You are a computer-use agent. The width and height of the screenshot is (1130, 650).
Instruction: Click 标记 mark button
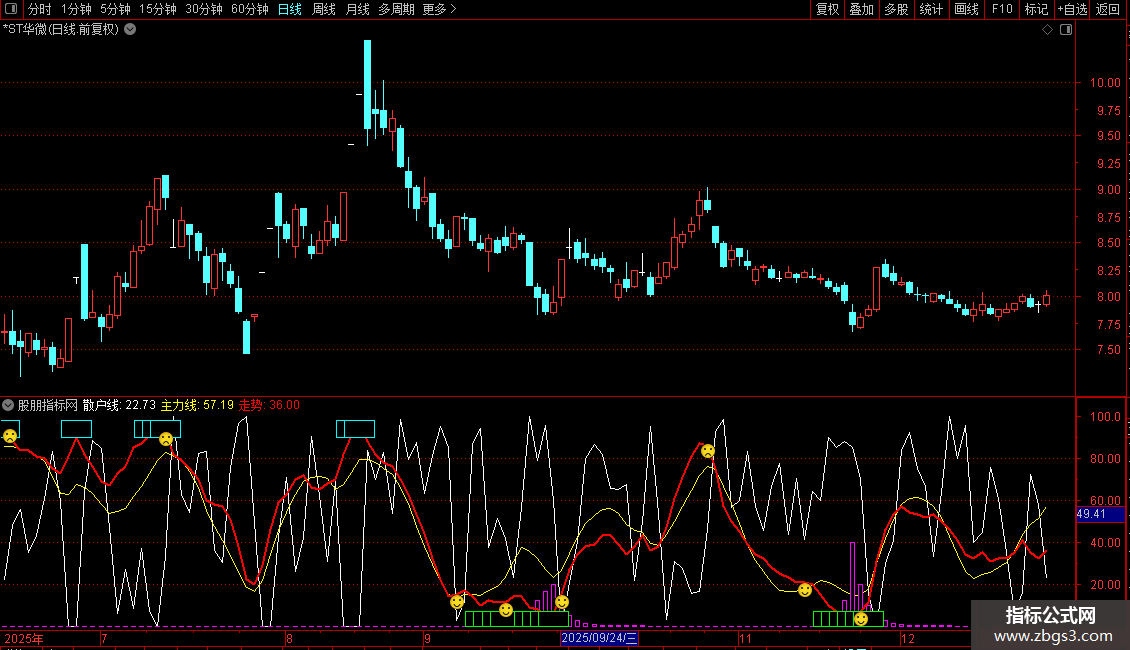coord(1036,9)
